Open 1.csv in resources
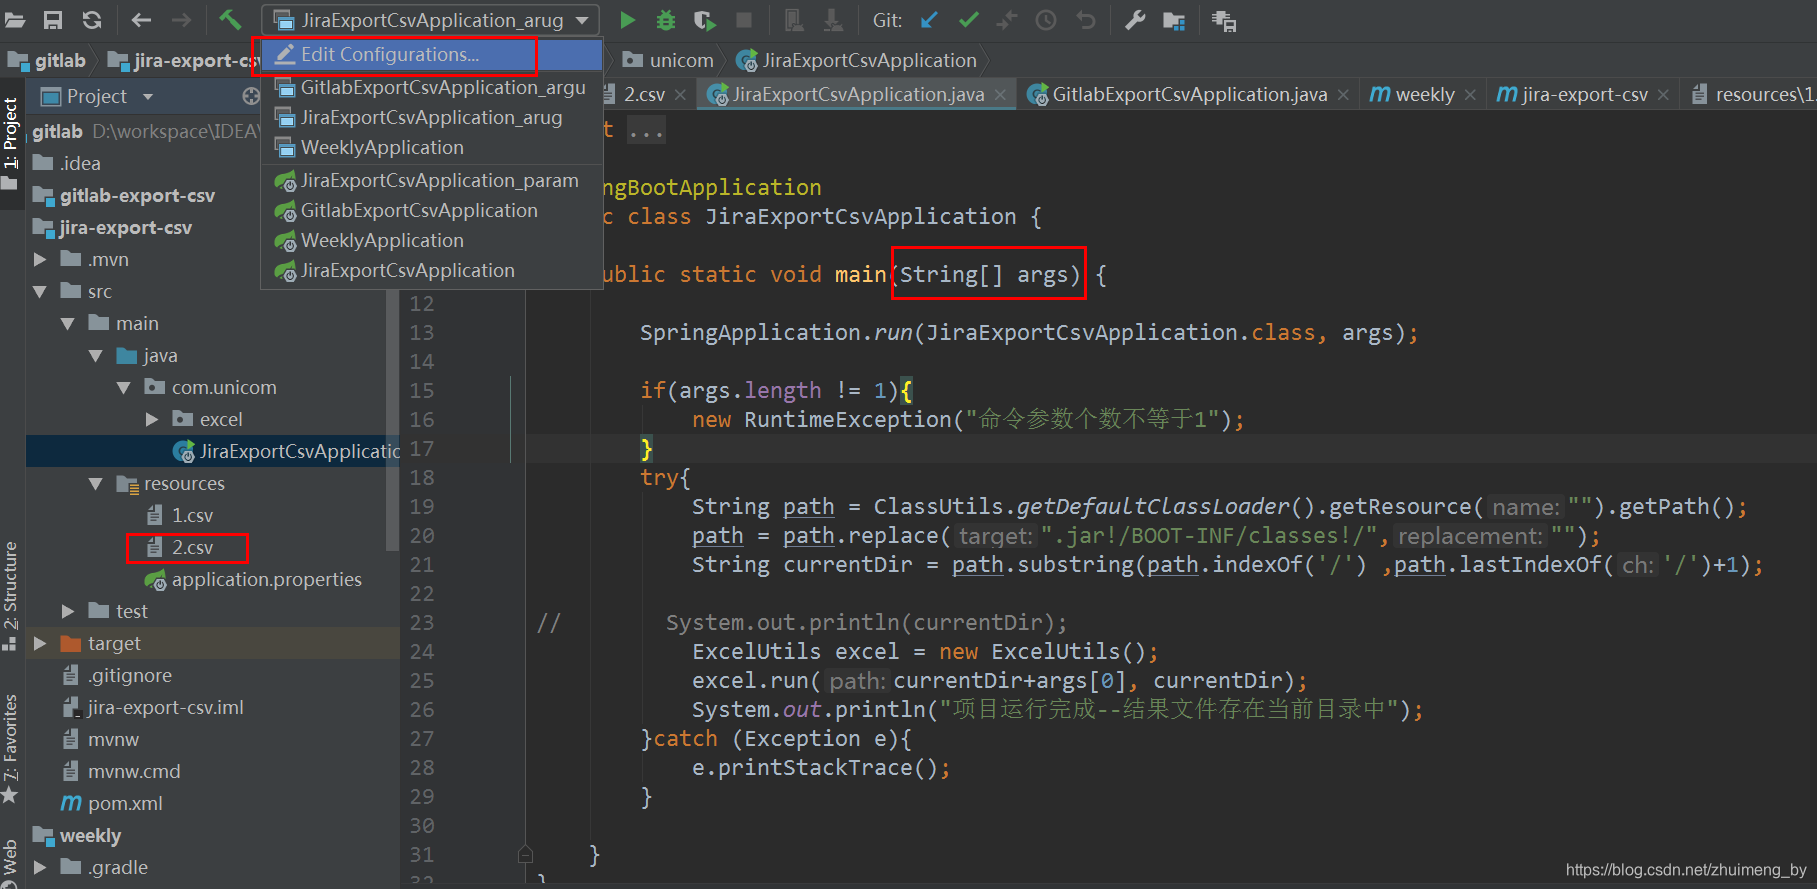Screen dimensions: 1817x889 181,515
